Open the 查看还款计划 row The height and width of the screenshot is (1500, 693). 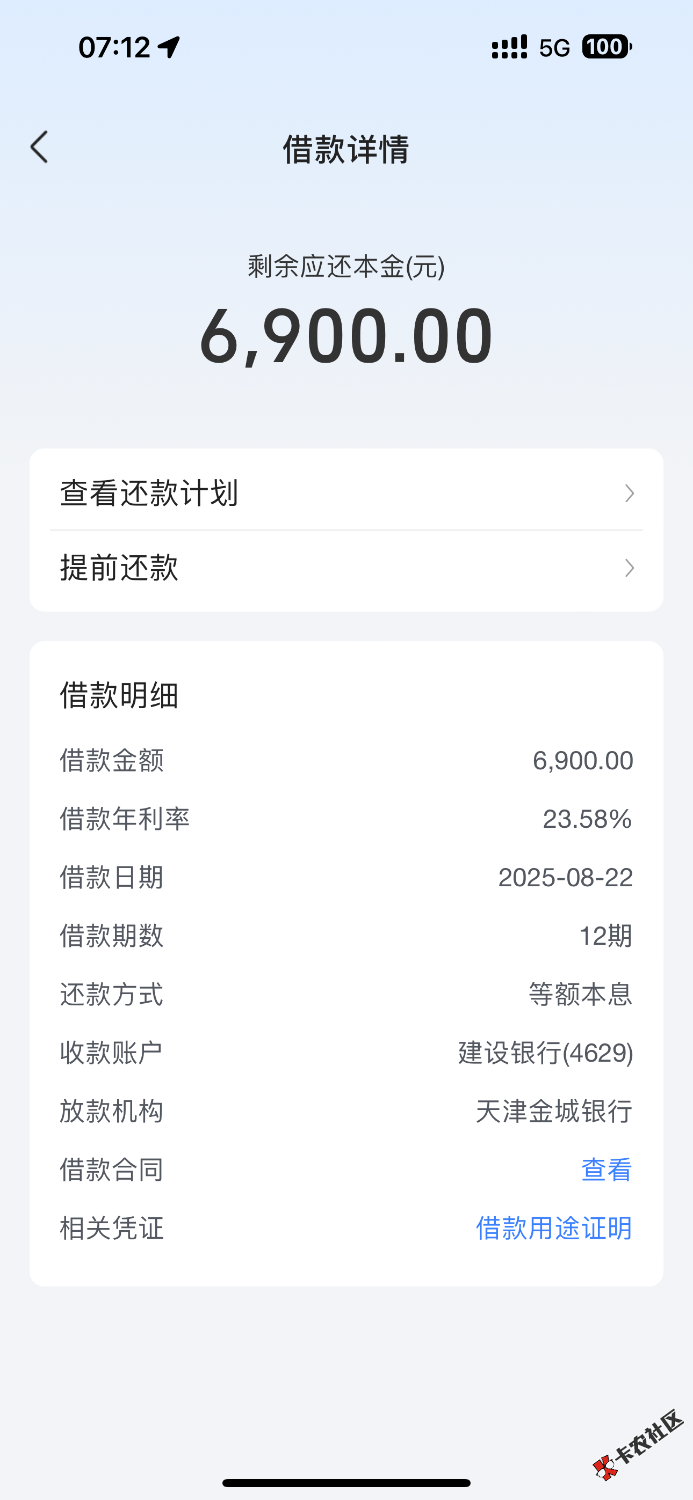[x=346, y=492]
